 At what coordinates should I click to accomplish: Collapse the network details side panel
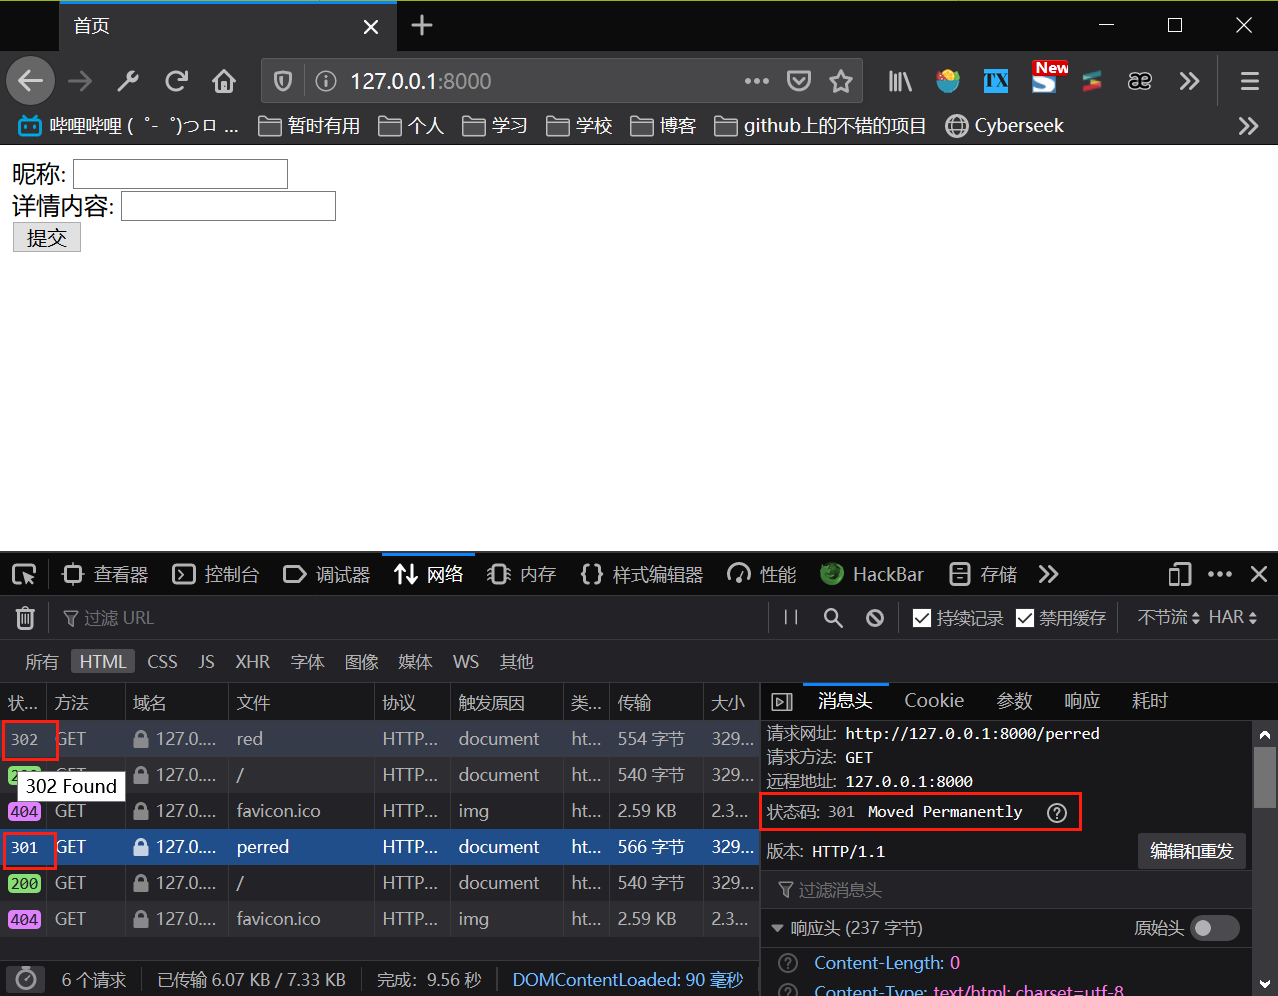click(x=783, y=701)
